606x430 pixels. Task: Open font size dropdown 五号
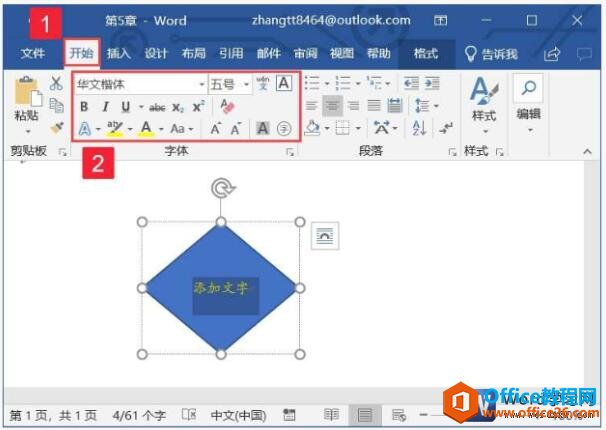[246, 84]
